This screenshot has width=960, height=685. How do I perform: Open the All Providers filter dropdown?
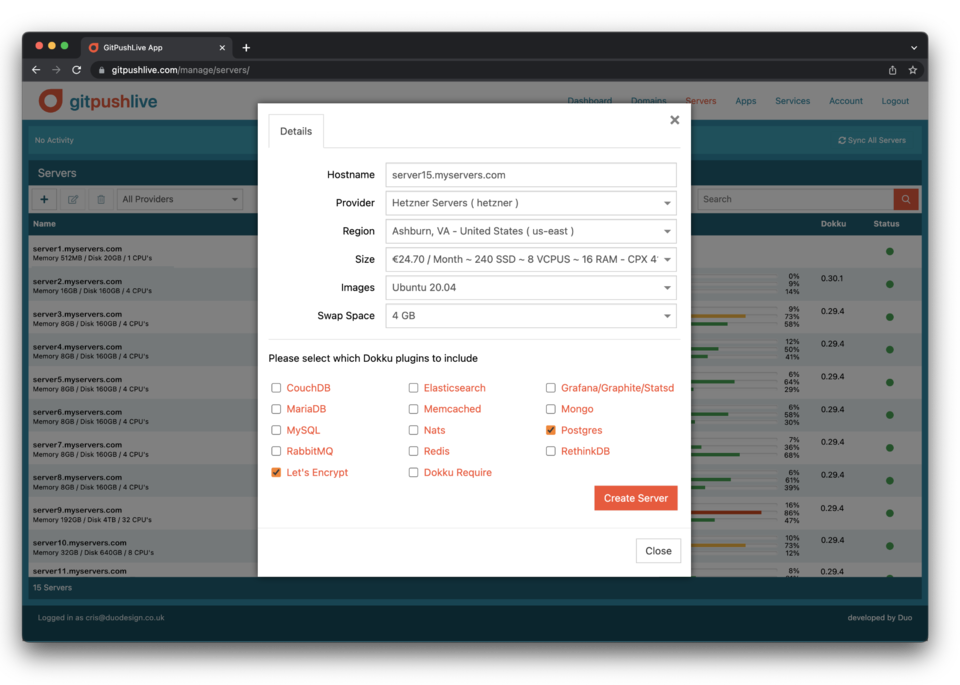coord(180,200)
